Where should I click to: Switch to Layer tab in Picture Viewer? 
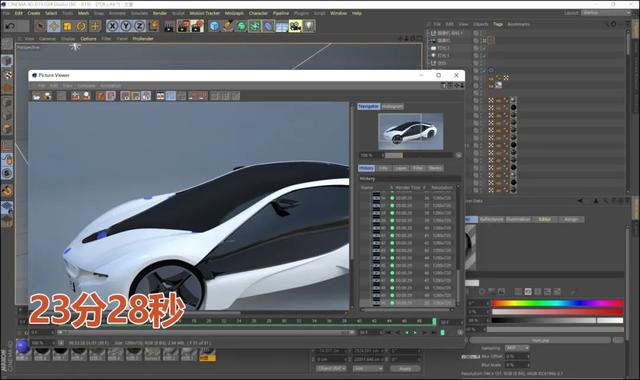(400, 168)
